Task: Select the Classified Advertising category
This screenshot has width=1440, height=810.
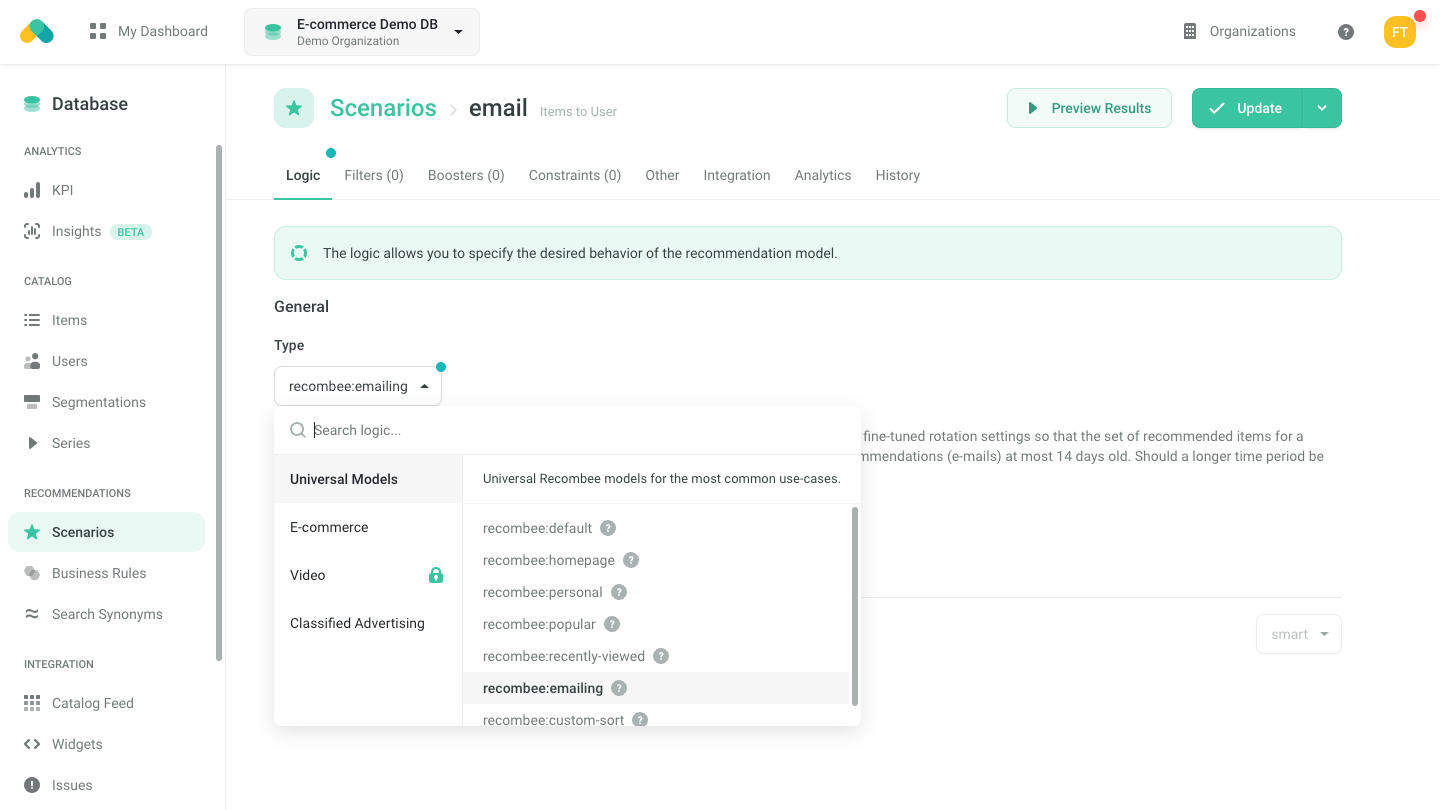Action: click(368, 623)
